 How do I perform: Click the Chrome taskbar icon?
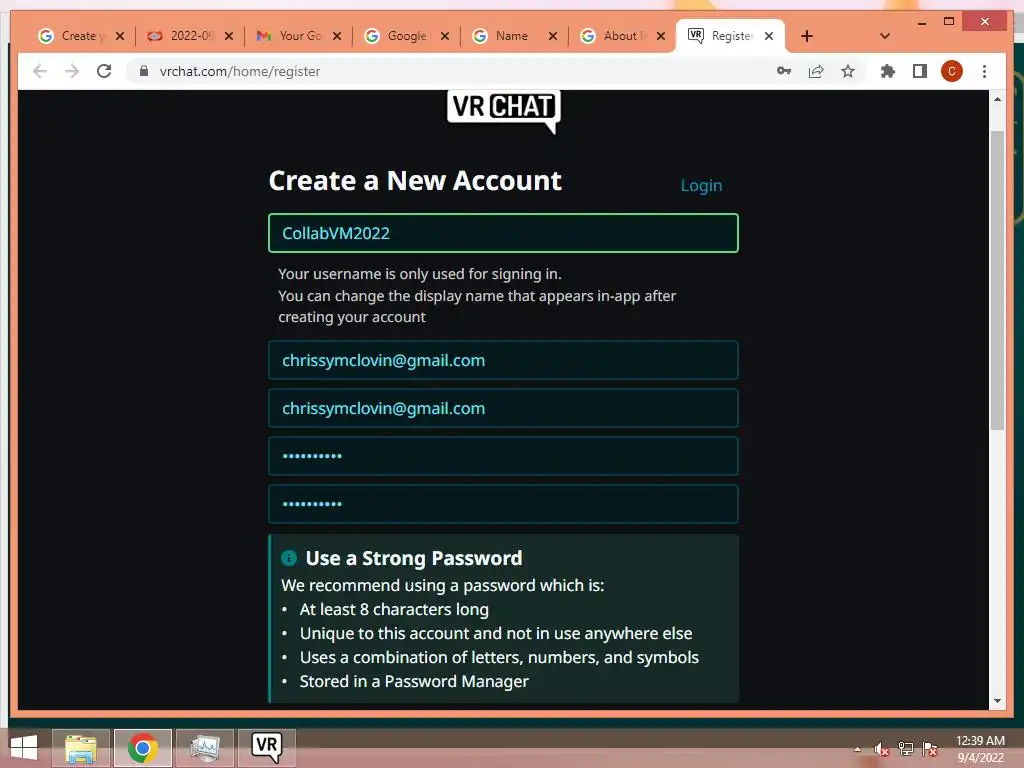click(143, 748)
